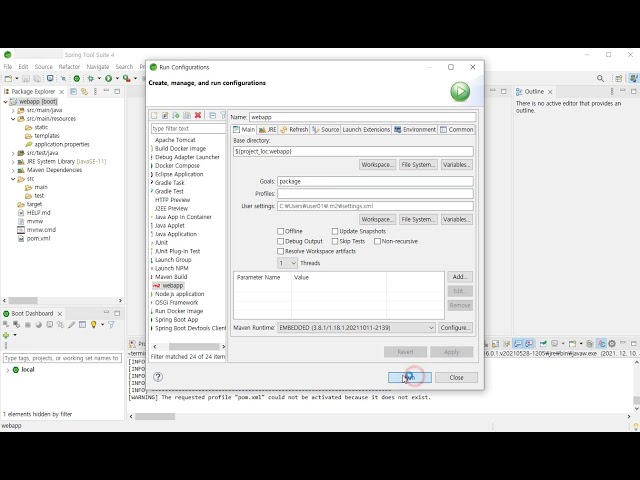
Task: Click the Close button in dialog
Action: pyautogui.click(x=456, y=378)
